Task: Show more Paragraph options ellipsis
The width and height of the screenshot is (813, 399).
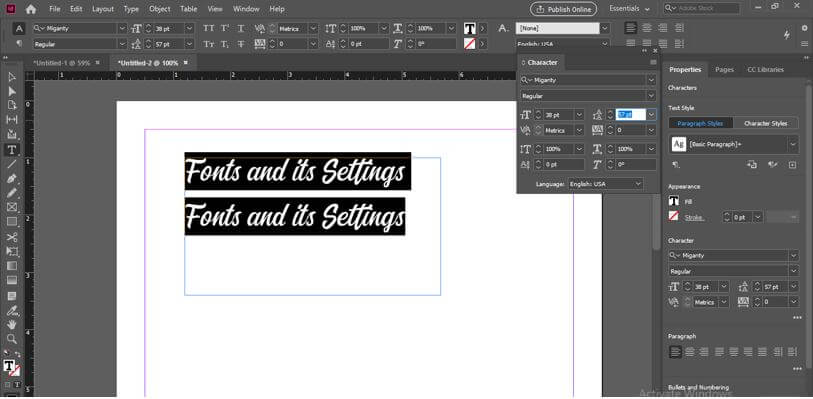Action: (797, 368)
